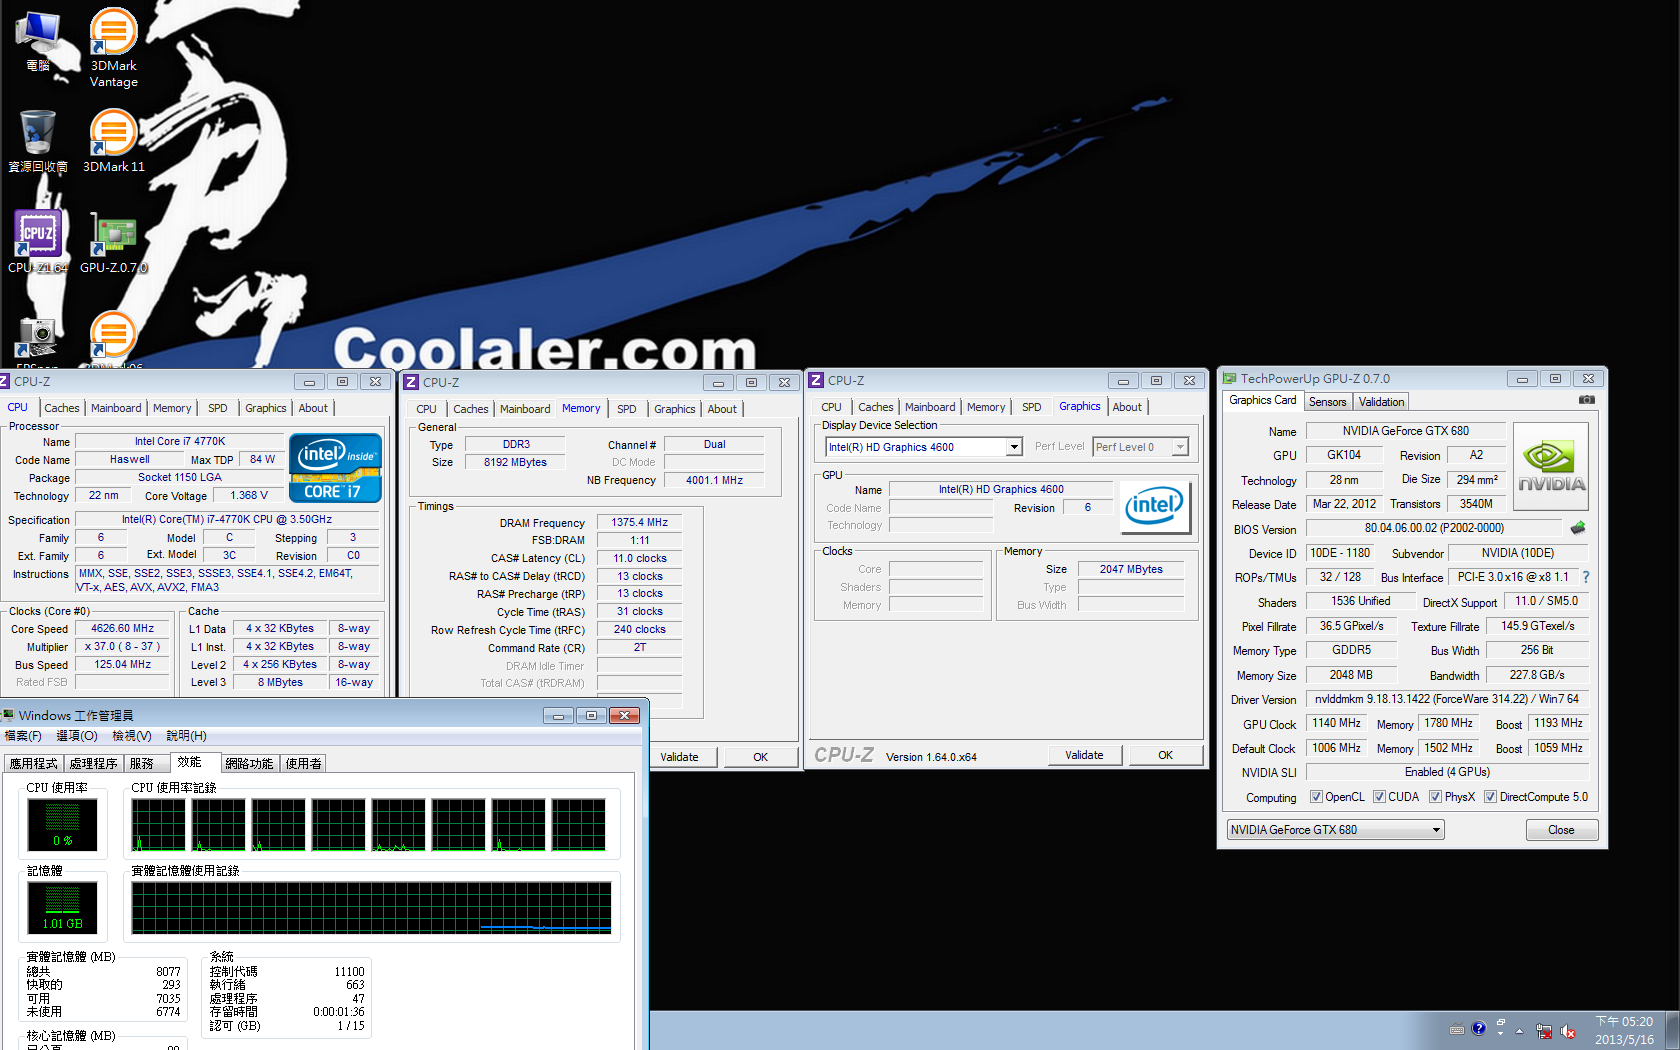The image size is (1680, 1050).
Task: Click the muted volume tray icon
Action: (1568, 1031)
